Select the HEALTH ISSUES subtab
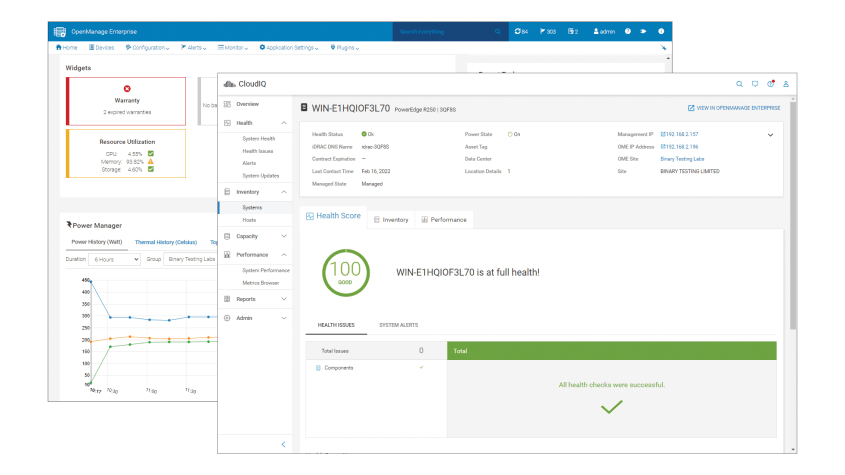Screen dimensions: 845x475 pos(336,325)
